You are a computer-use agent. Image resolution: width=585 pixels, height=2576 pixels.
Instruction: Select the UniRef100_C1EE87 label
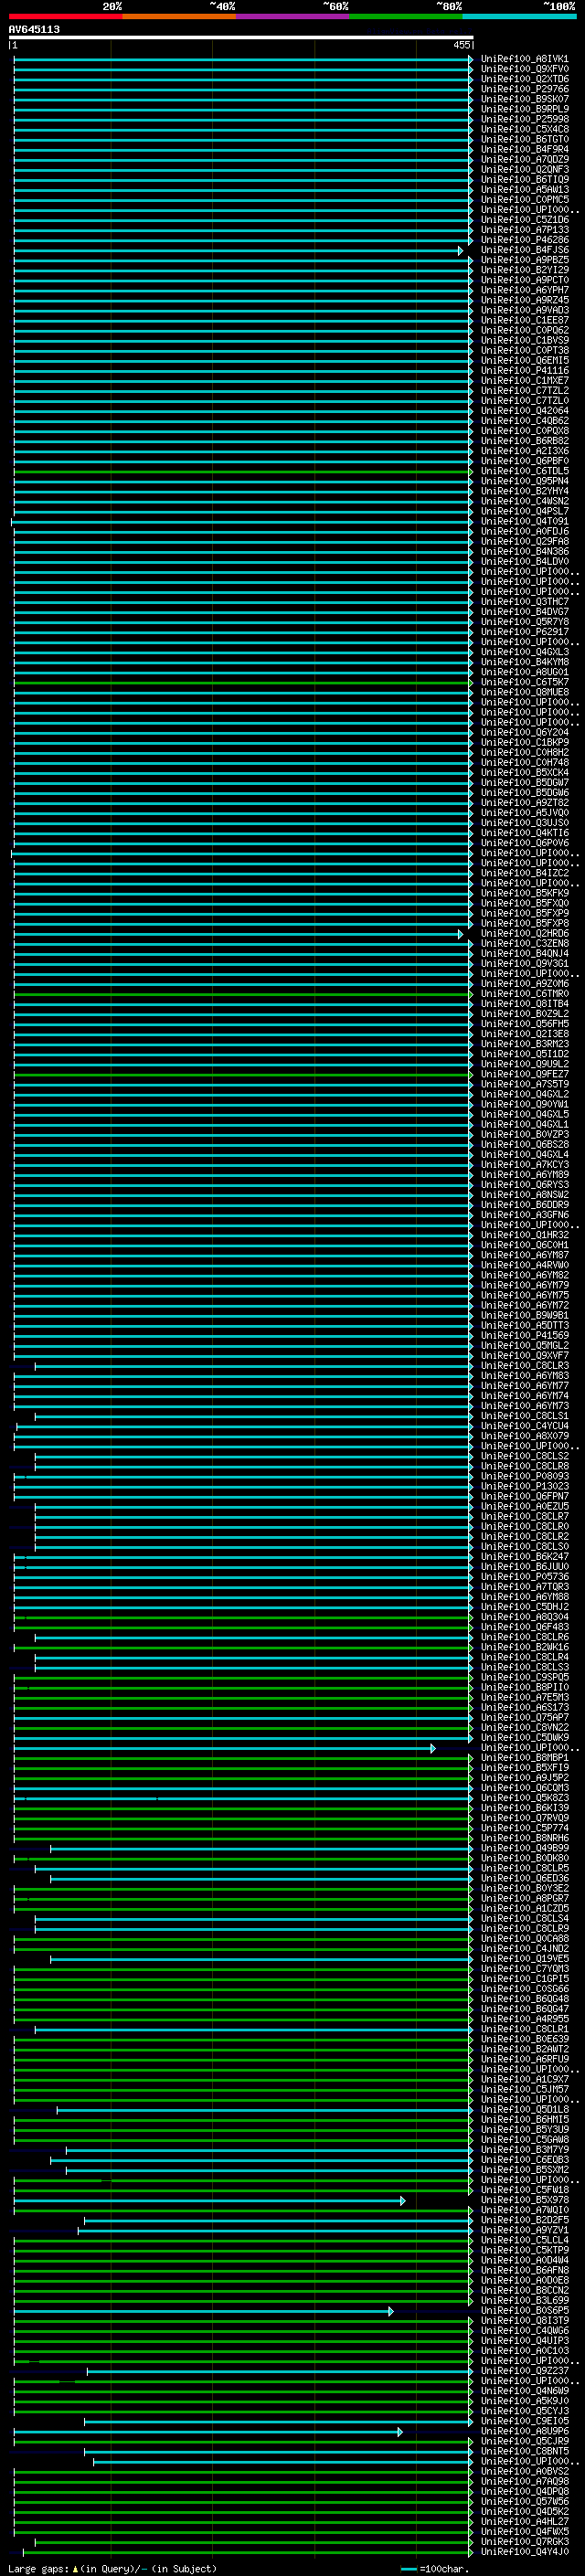(x=524, y=320)
